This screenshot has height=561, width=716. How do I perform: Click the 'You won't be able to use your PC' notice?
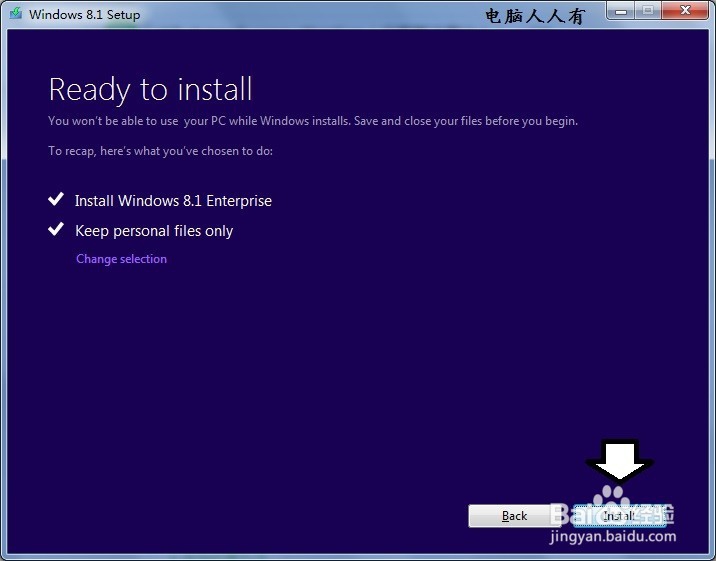tap(313, 121)
